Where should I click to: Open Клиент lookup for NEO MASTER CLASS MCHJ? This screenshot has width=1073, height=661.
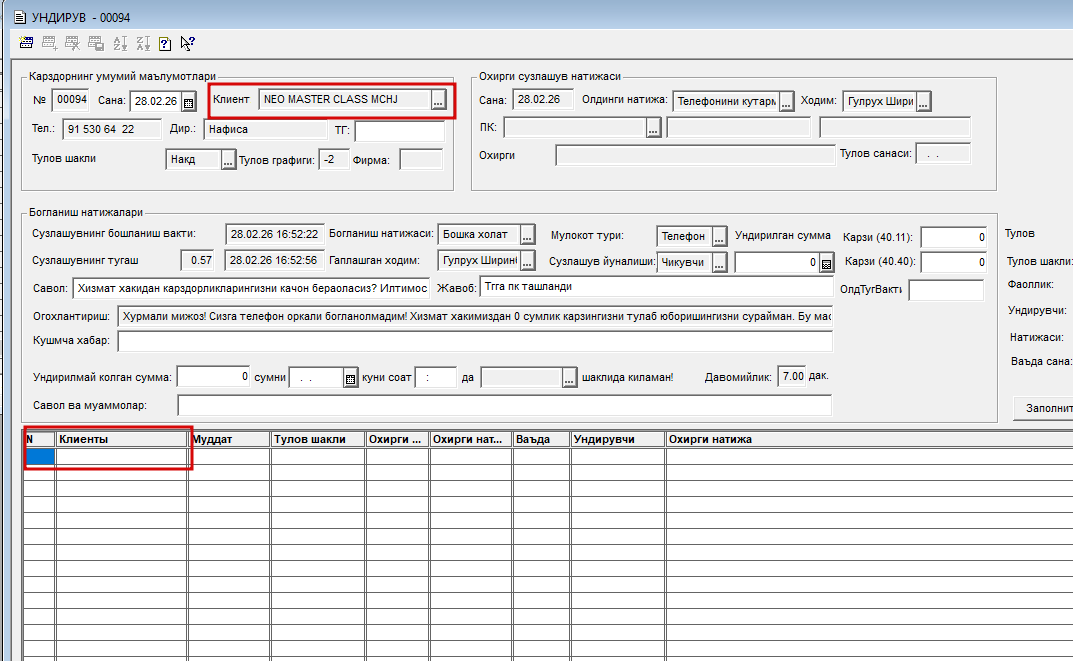[x=438, y=101]
